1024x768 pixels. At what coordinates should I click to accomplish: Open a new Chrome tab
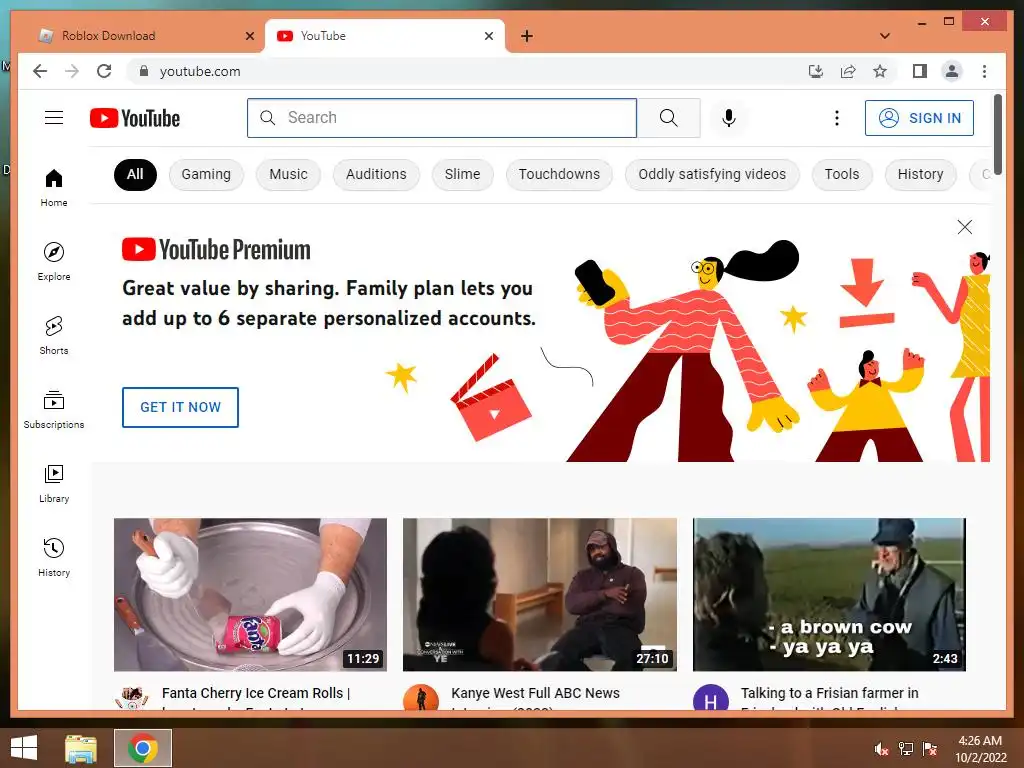tap(527, 36)
